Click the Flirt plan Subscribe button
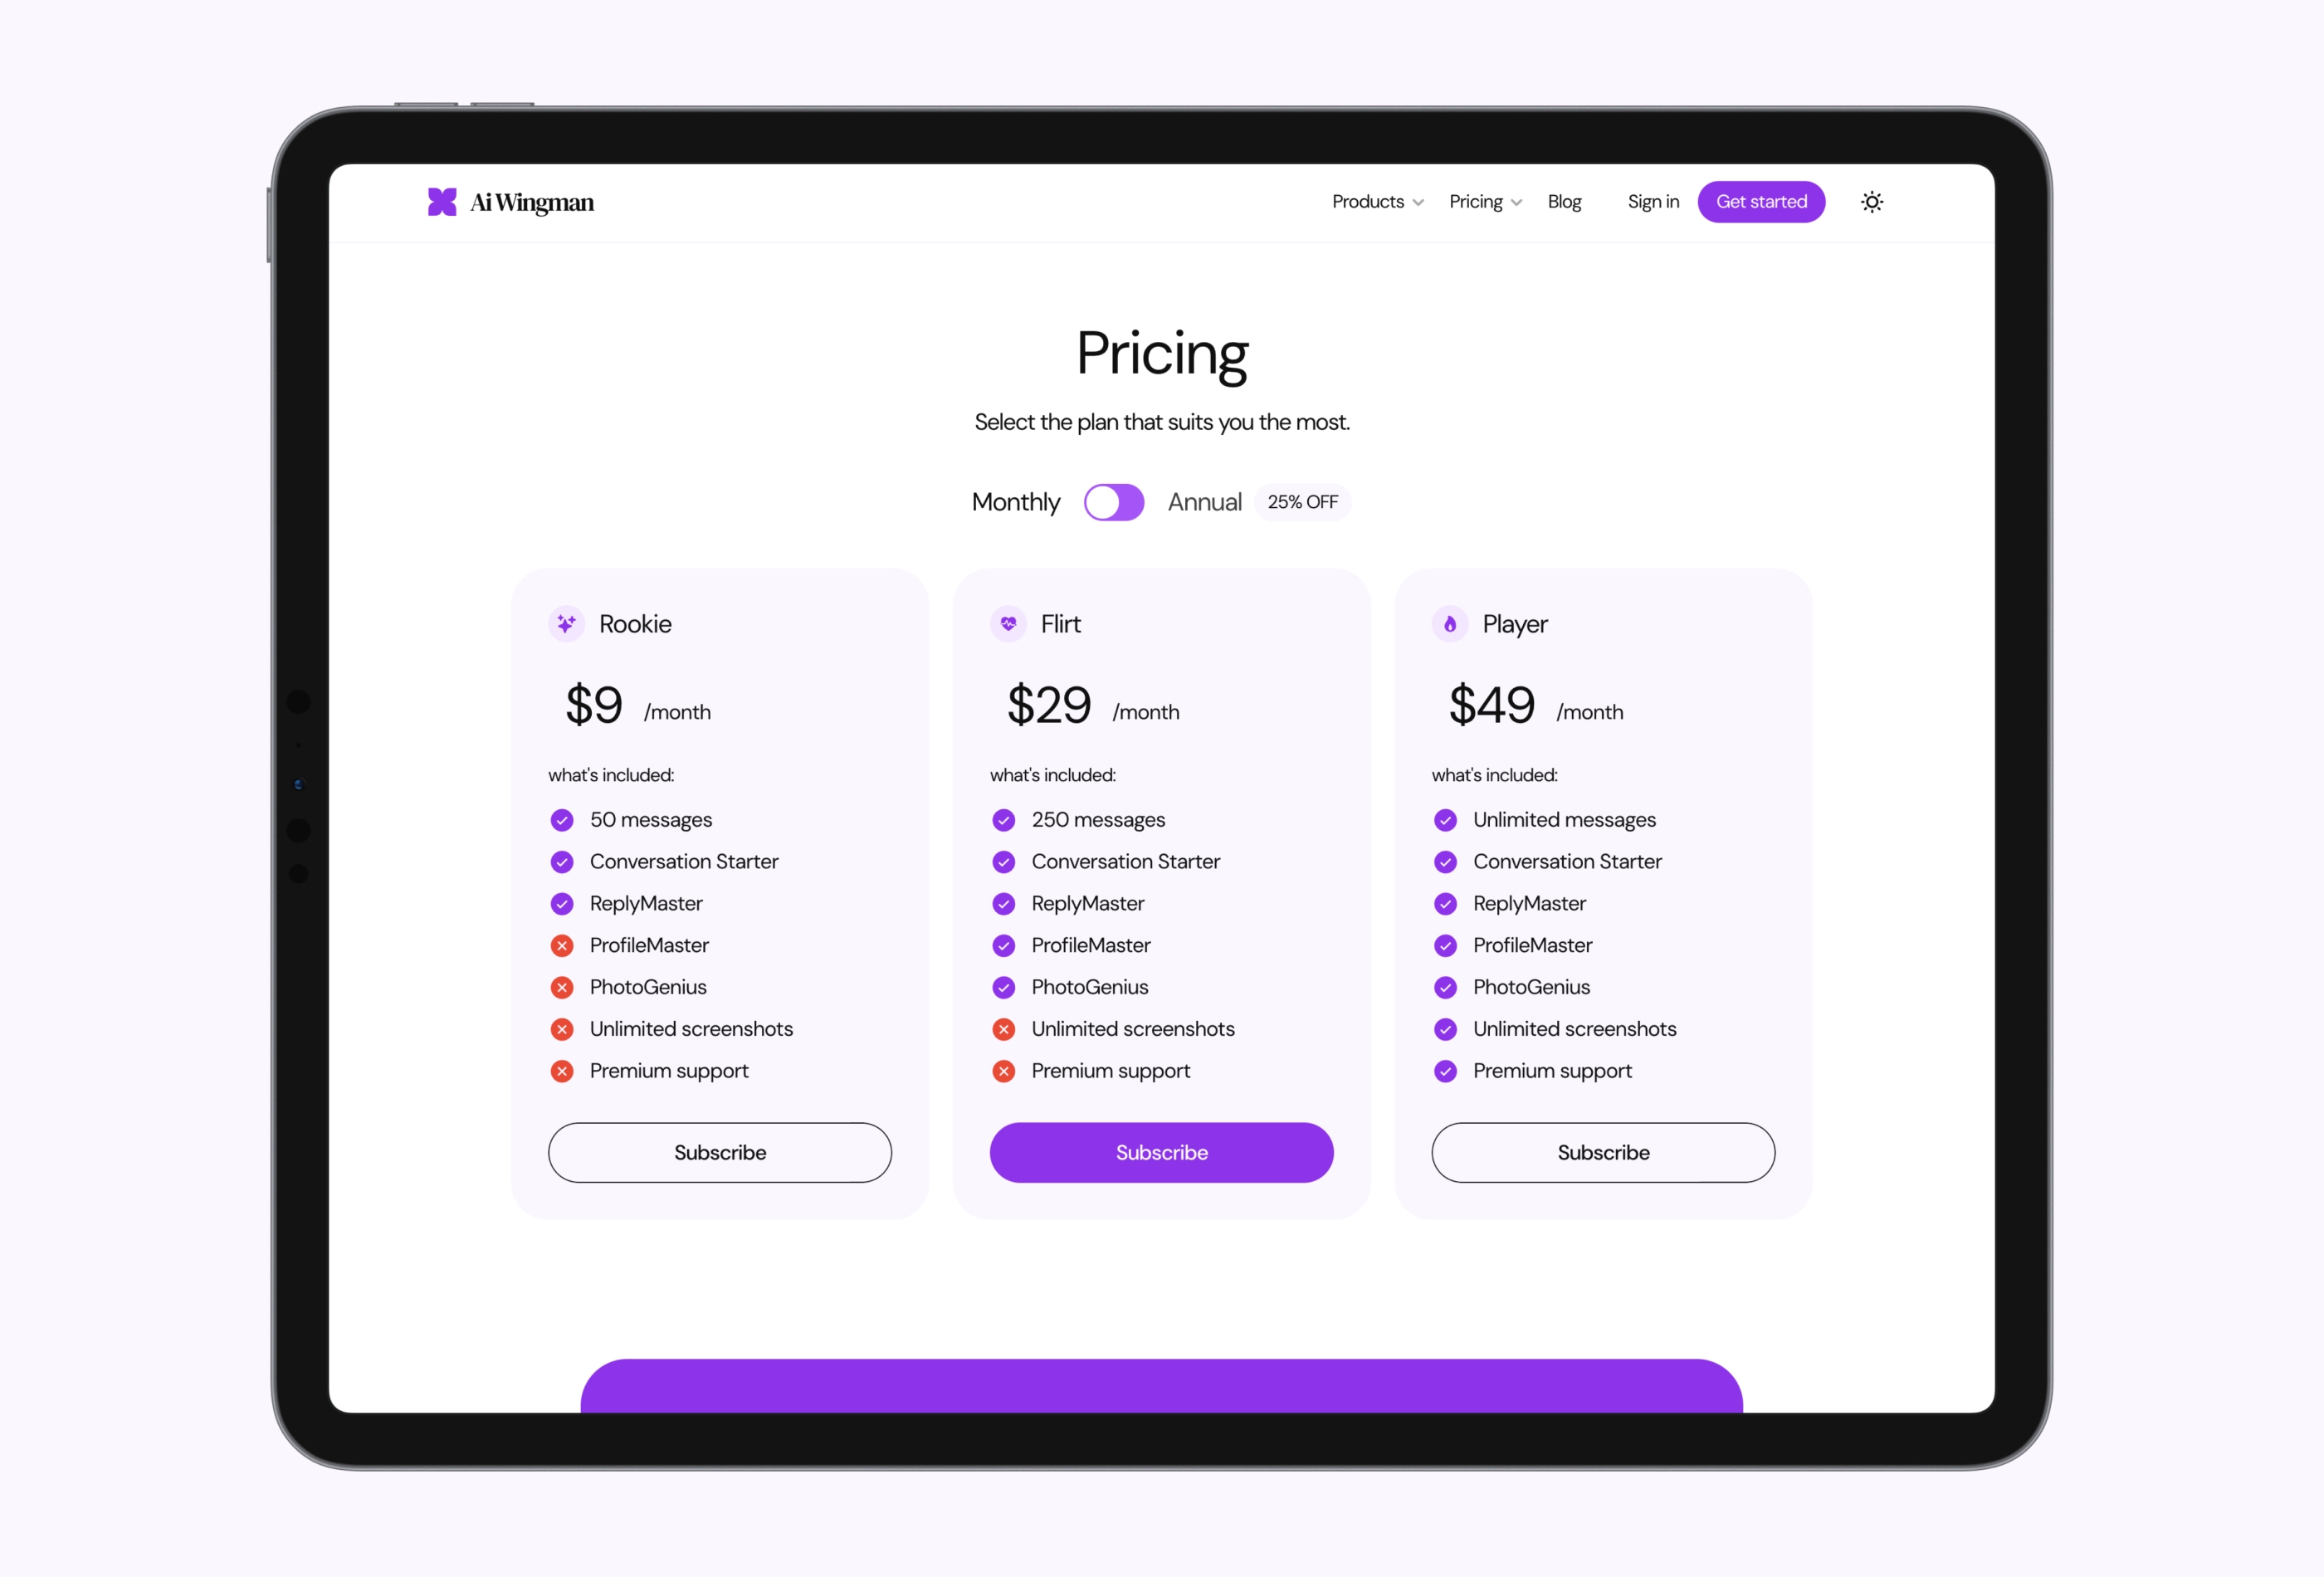The image size is (2324, 1577). [x=1161, y=1151]
